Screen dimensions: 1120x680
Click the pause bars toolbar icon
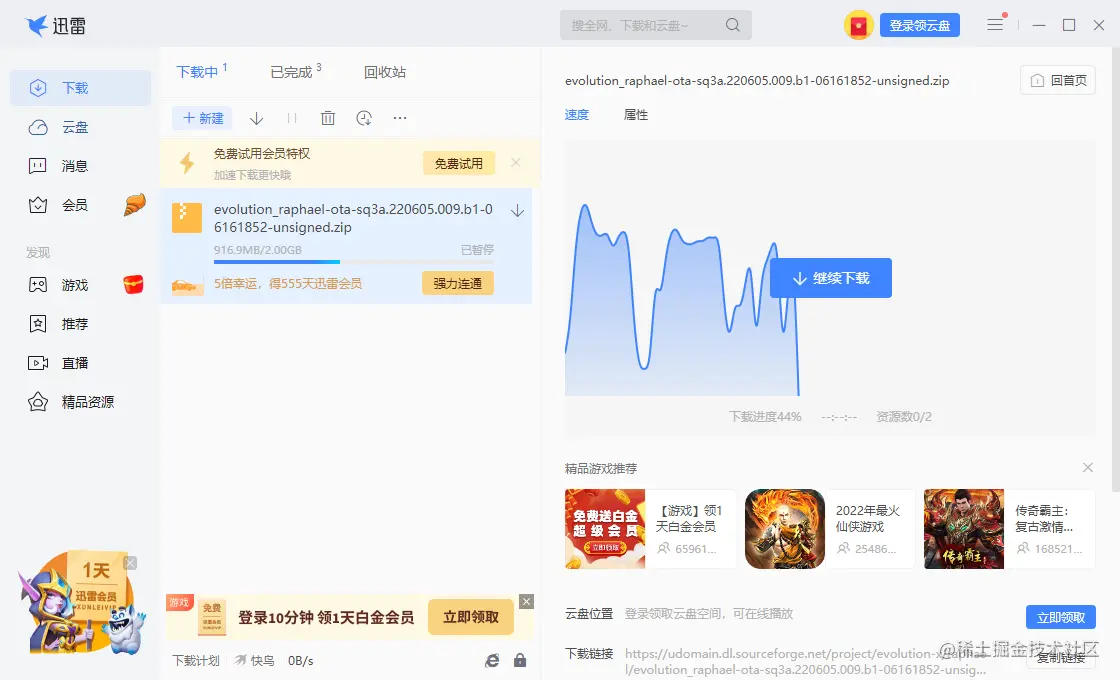pyautogui.click(x=291, y=119)
